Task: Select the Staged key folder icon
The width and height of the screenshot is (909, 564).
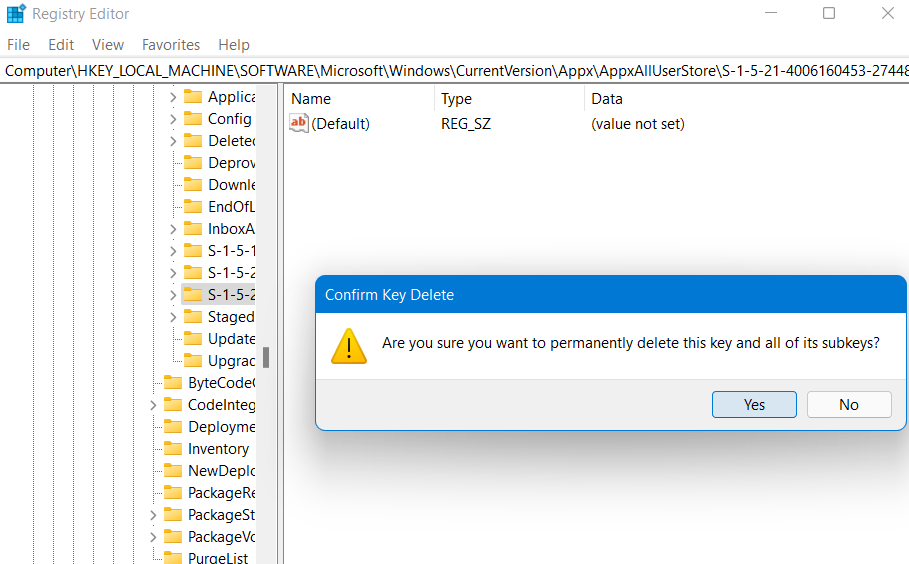Action: point(193,317)
